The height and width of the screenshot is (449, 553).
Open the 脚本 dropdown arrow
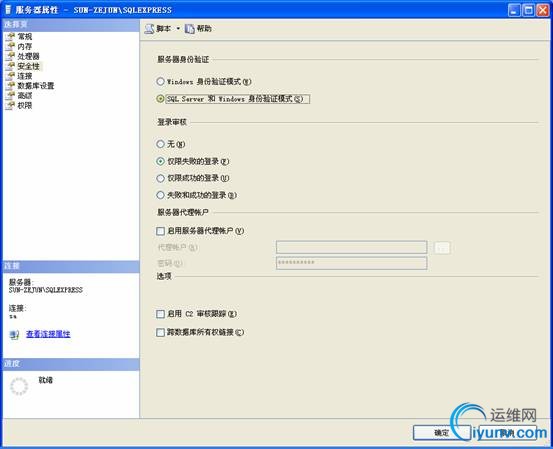tap(178, 29)
